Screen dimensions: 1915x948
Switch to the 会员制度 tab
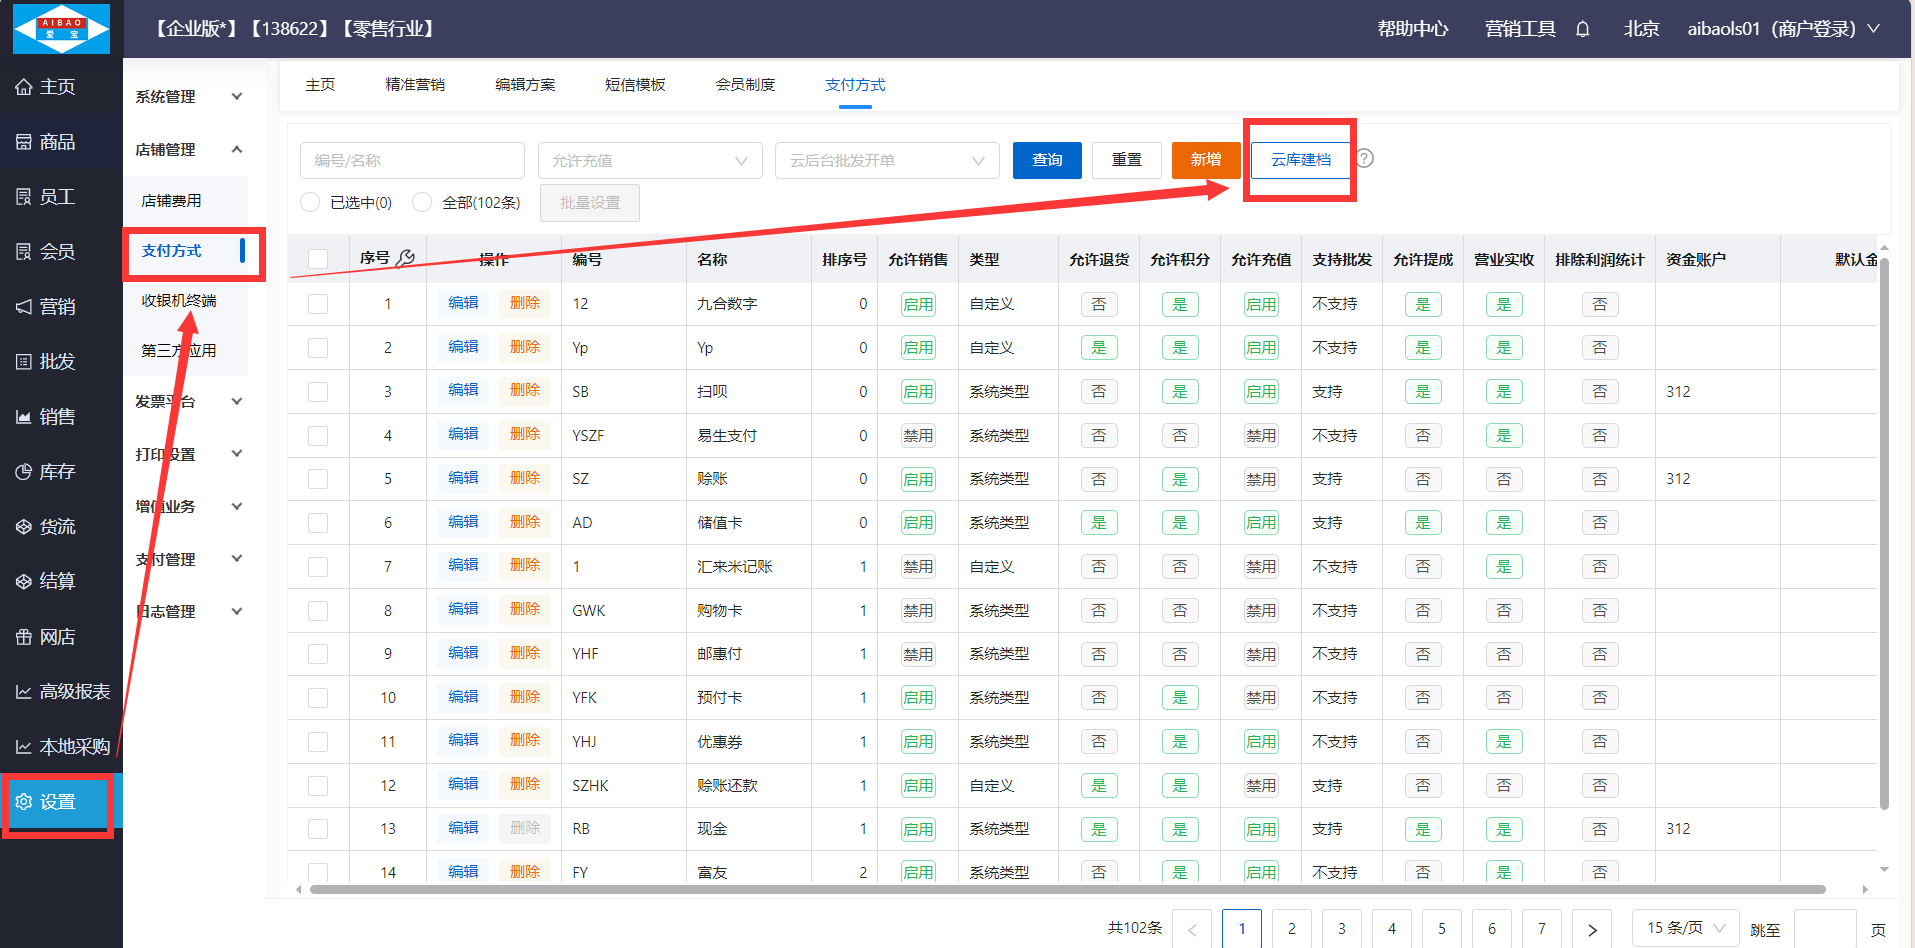pyautogui.click(x=745, y=85)
